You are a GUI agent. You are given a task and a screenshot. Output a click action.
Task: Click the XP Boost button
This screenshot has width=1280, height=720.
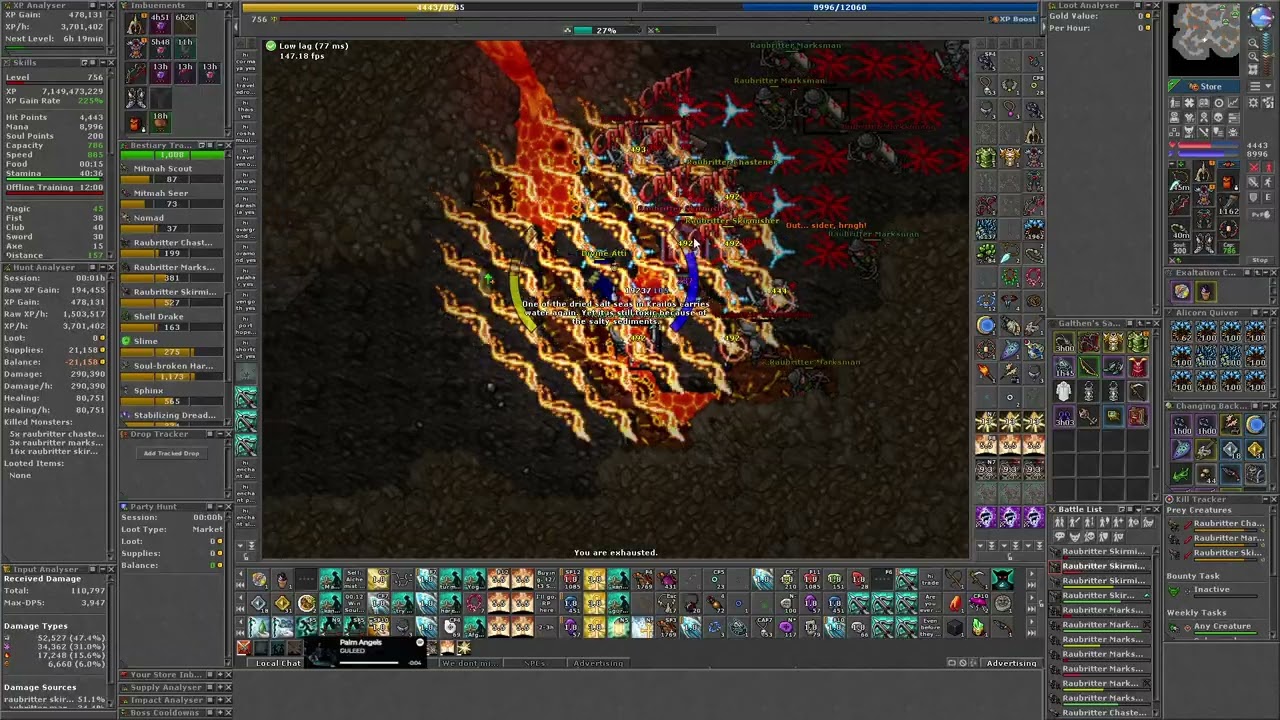point(1013,19)
